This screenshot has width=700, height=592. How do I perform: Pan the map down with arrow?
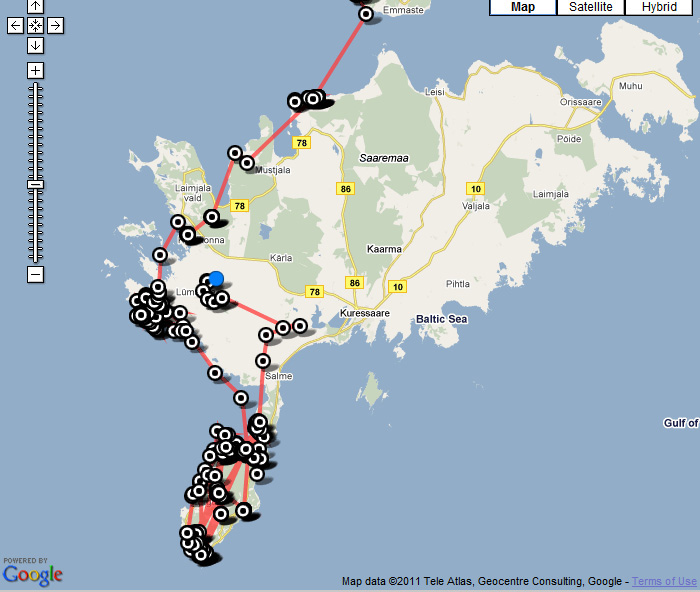click(35, 45)
